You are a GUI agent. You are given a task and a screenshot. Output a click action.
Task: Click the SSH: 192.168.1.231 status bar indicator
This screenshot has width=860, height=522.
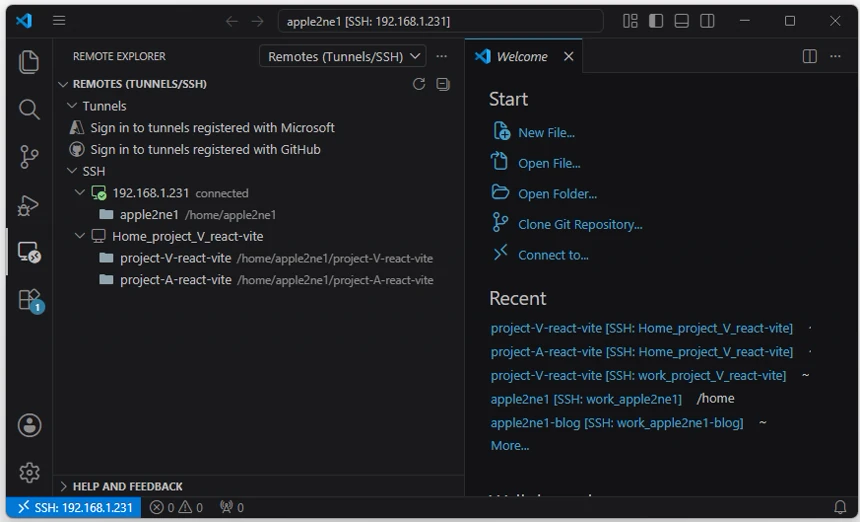73,508
